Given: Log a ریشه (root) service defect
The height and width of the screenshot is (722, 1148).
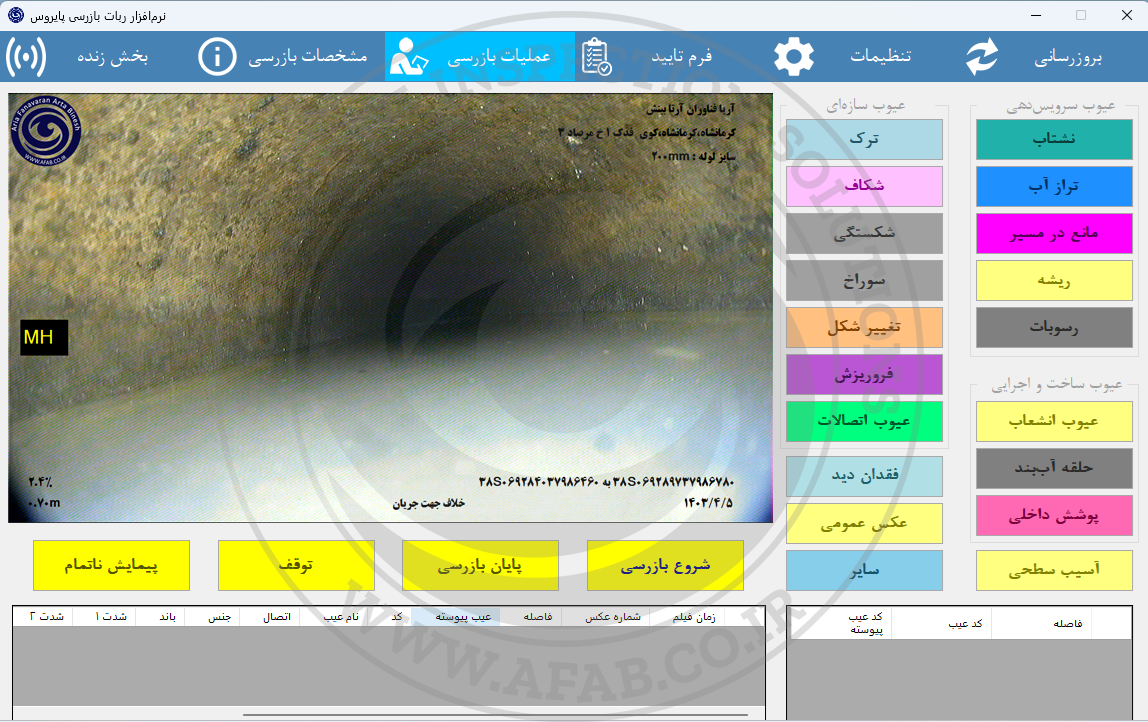Looking at the screenshot, I should pos(1054,280).
